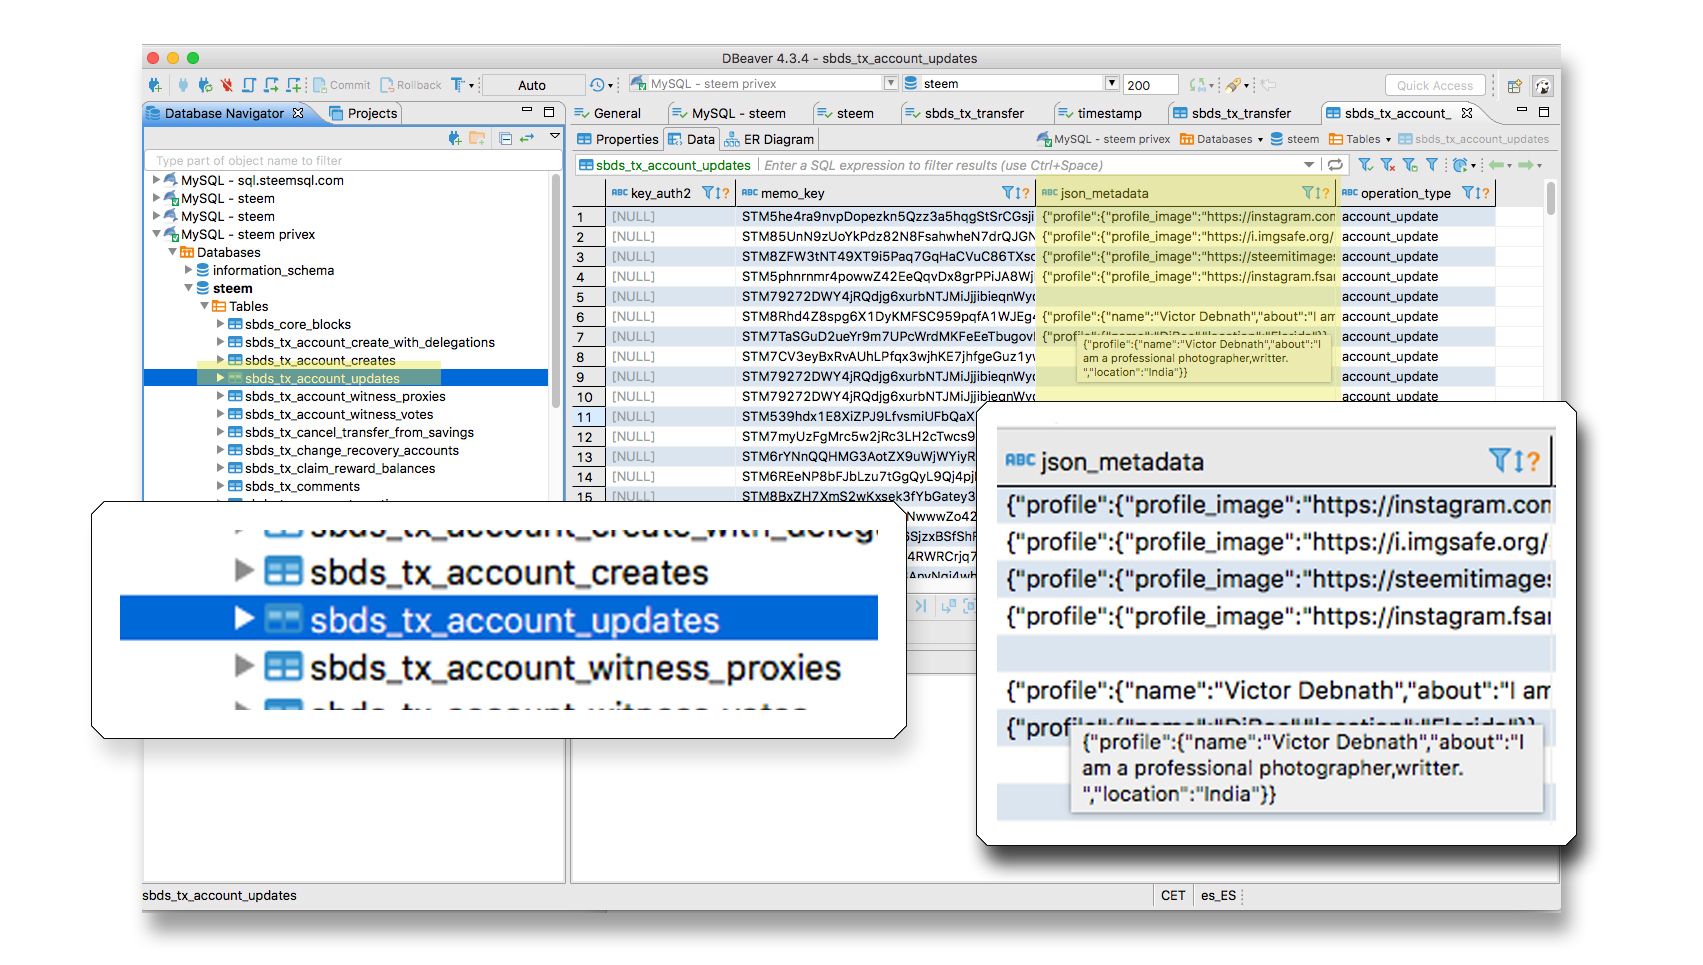Select sbds_core_blocks table in tree
This screenshot has width=1703, height=965.
click(x=298, y=324)
